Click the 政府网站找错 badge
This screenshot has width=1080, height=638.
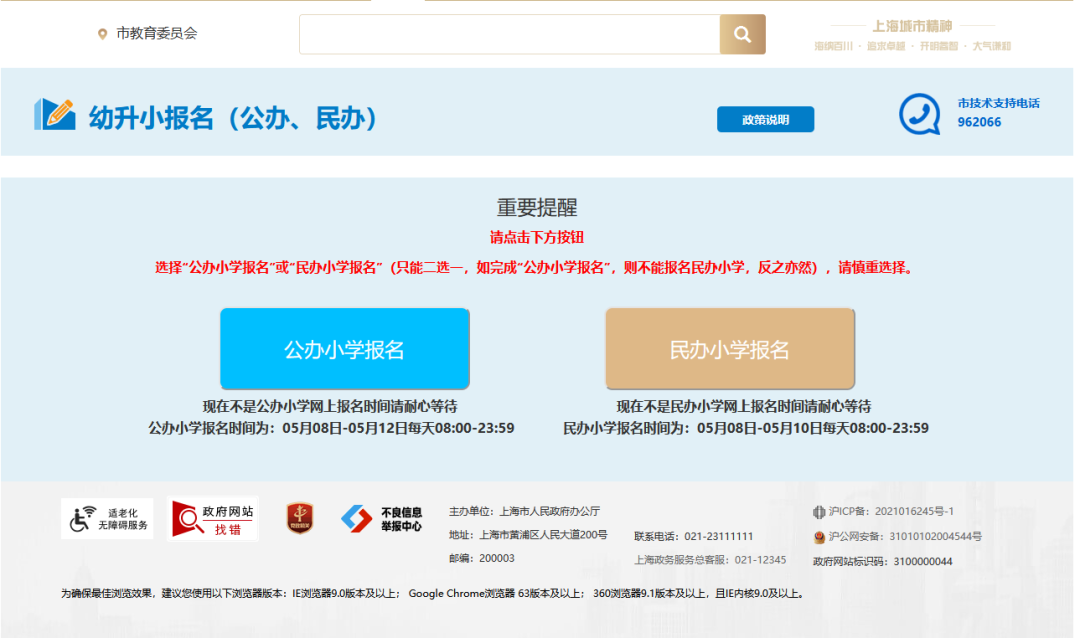pos(213,519)
